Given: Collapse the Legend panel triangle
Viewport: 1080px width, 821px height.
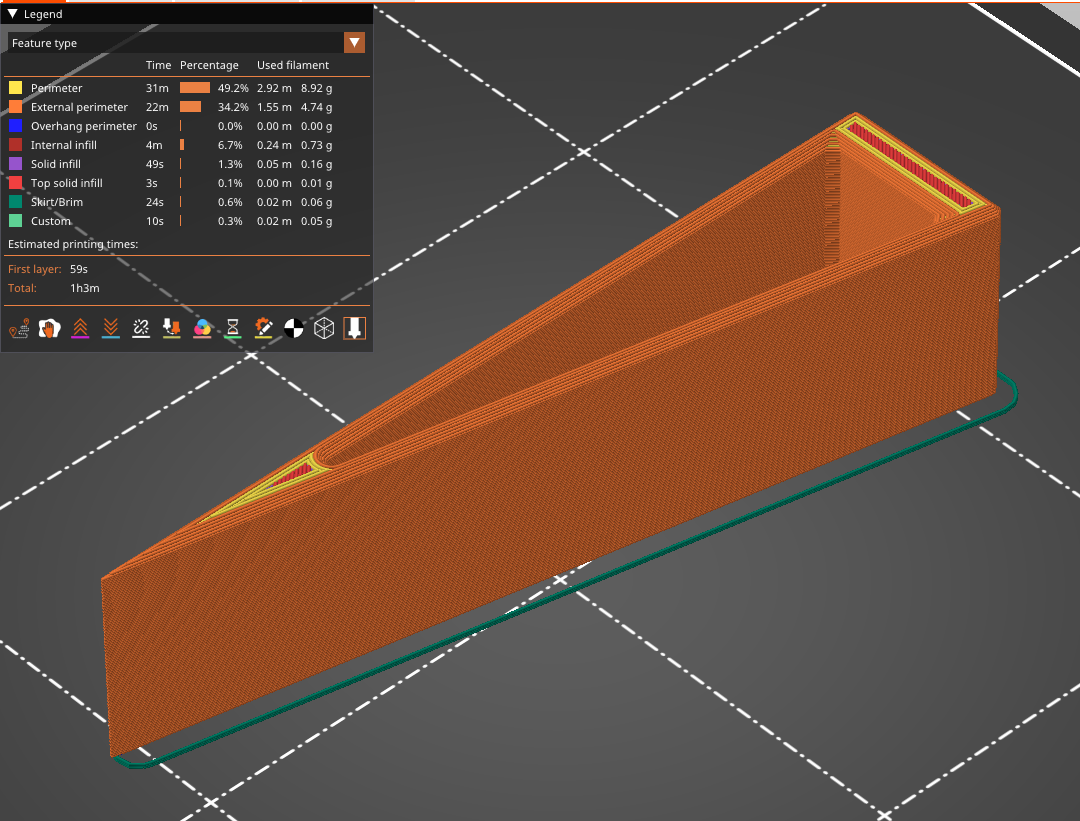Looking at the screenshot, I should pos(12,14).
